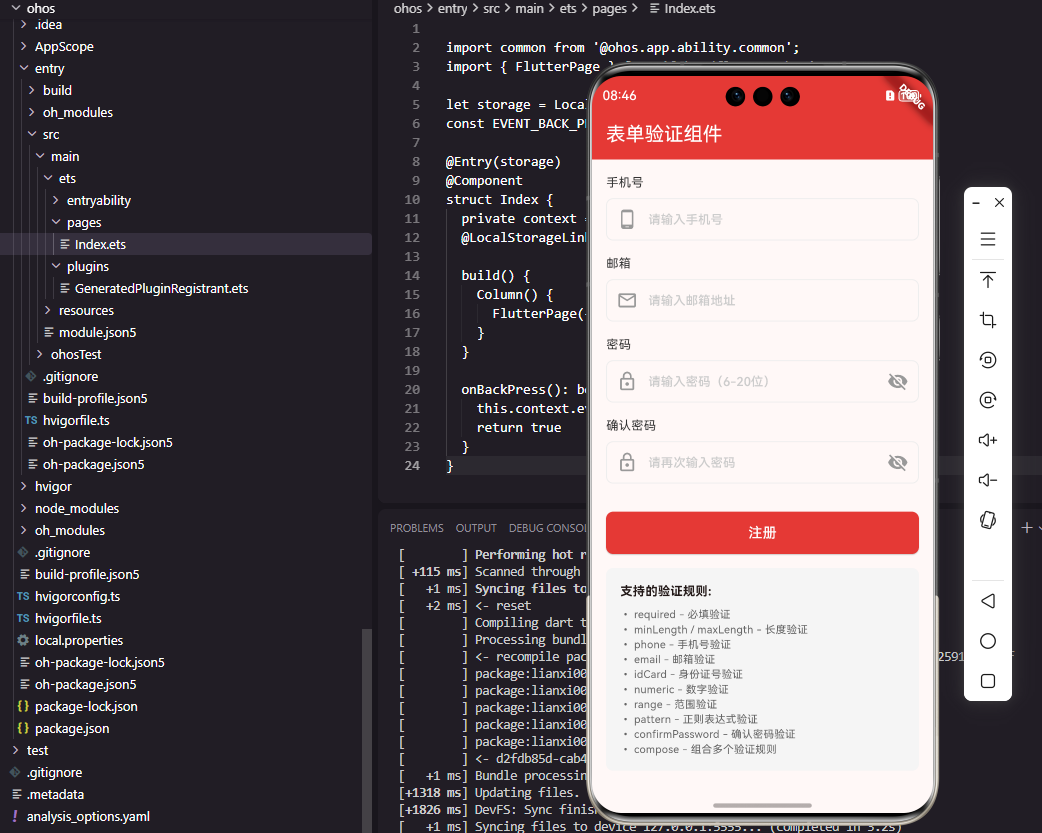Click the red 注册 register button
Image resolution: width=1042 pixels, height=833 pixels.
click(762, 533)
